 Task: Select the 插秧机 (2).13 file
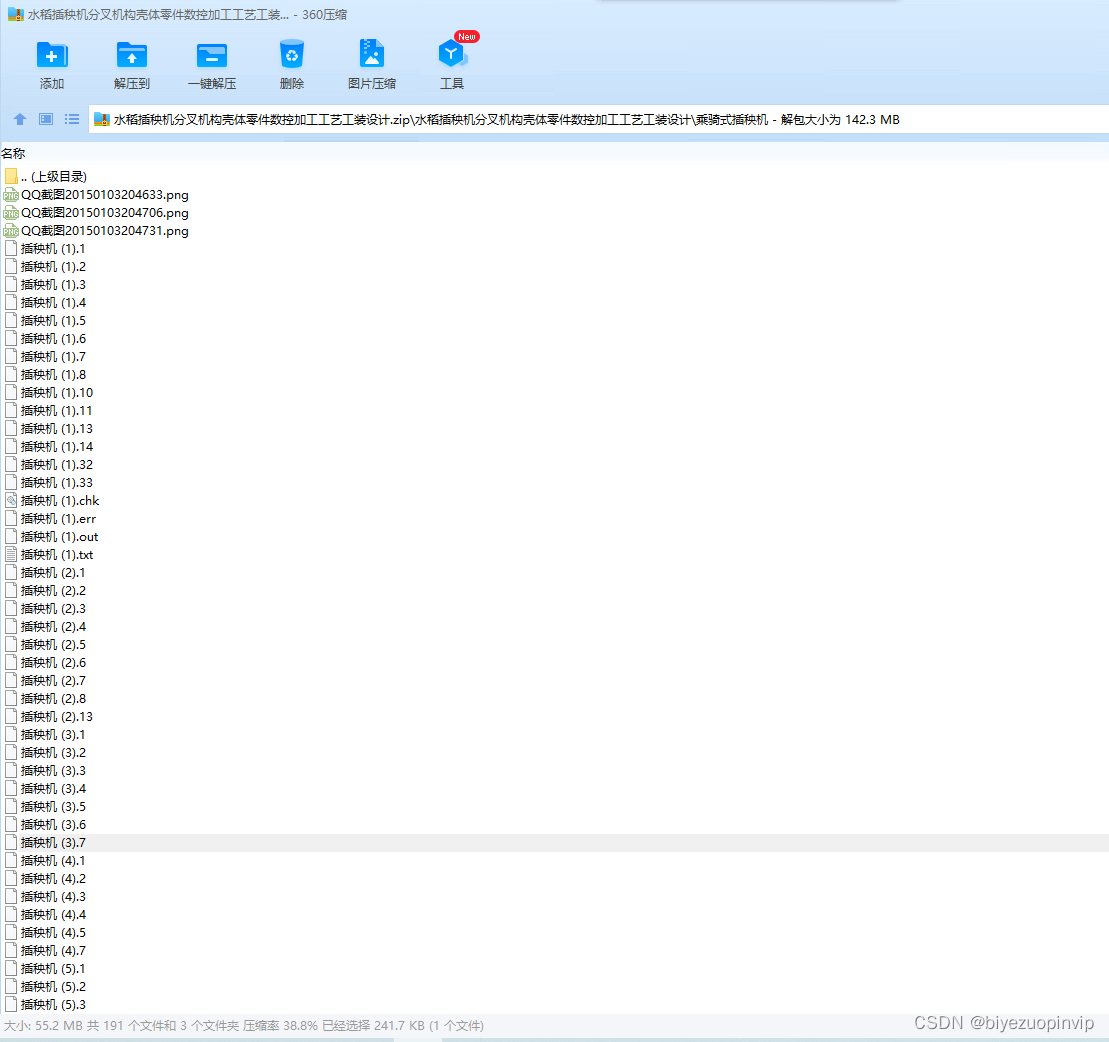49,717
